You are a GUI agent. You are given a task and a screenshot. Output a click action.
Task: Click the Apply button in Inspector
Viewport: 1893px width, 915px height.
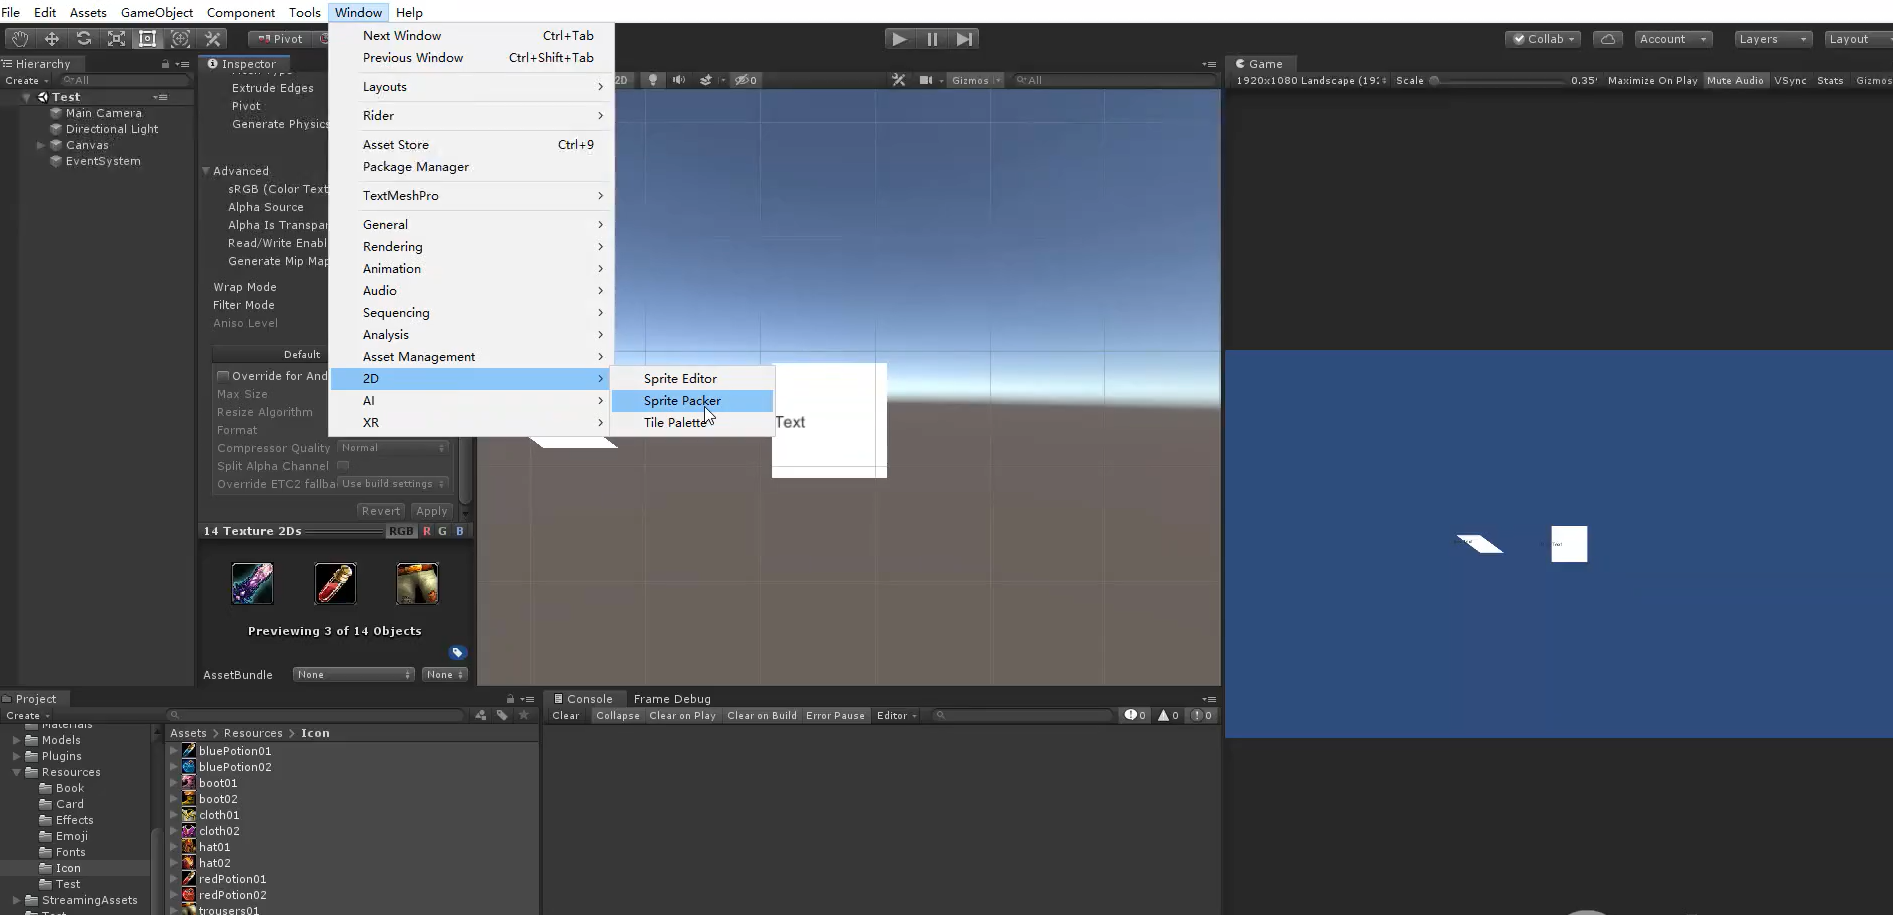431,510
